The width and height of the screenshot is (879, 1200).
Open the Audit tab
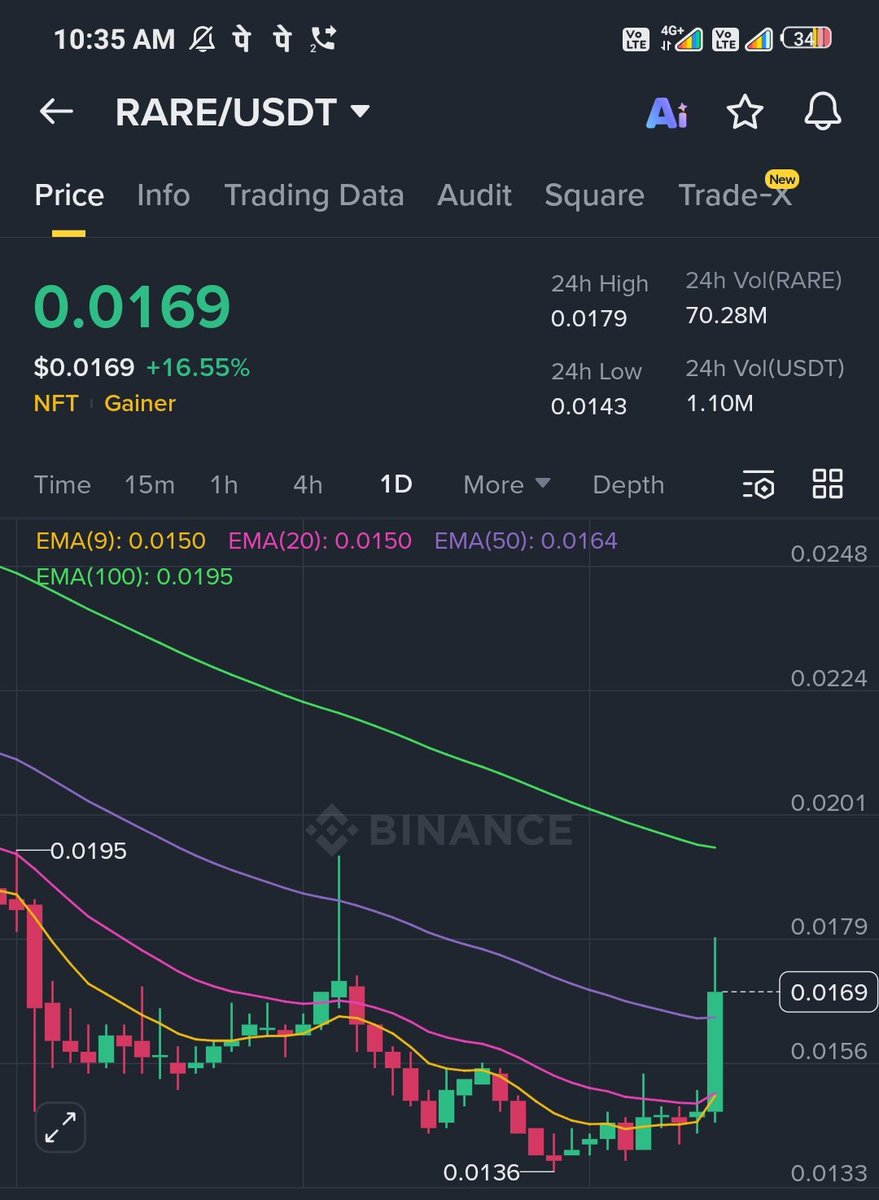474,195
